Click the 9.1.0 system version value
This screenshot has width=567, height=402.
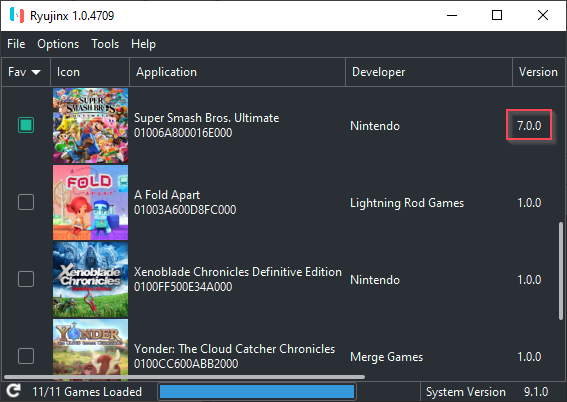[x=536, y=392]
